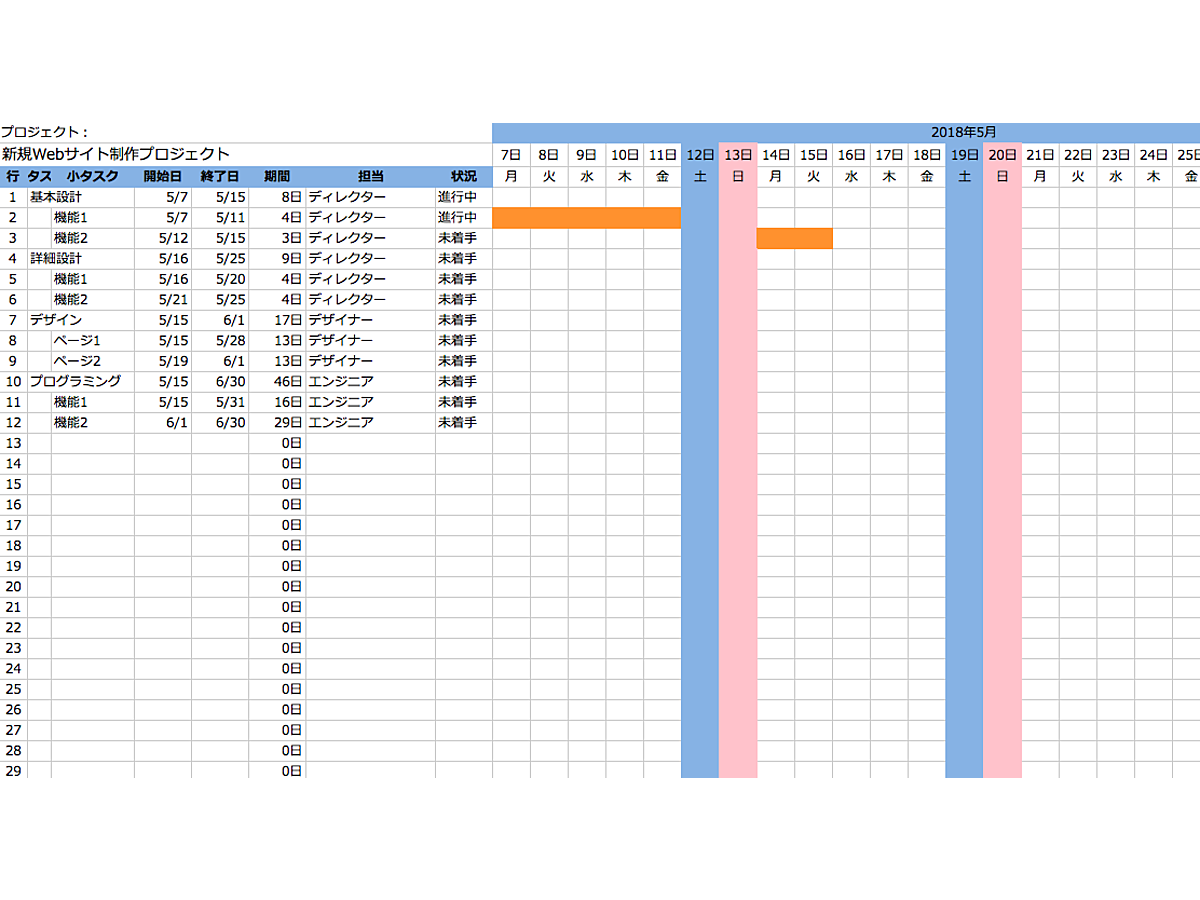Screen dimensions: 1200x900
Task: Click the "期間" column header
Action: (277, 177)
